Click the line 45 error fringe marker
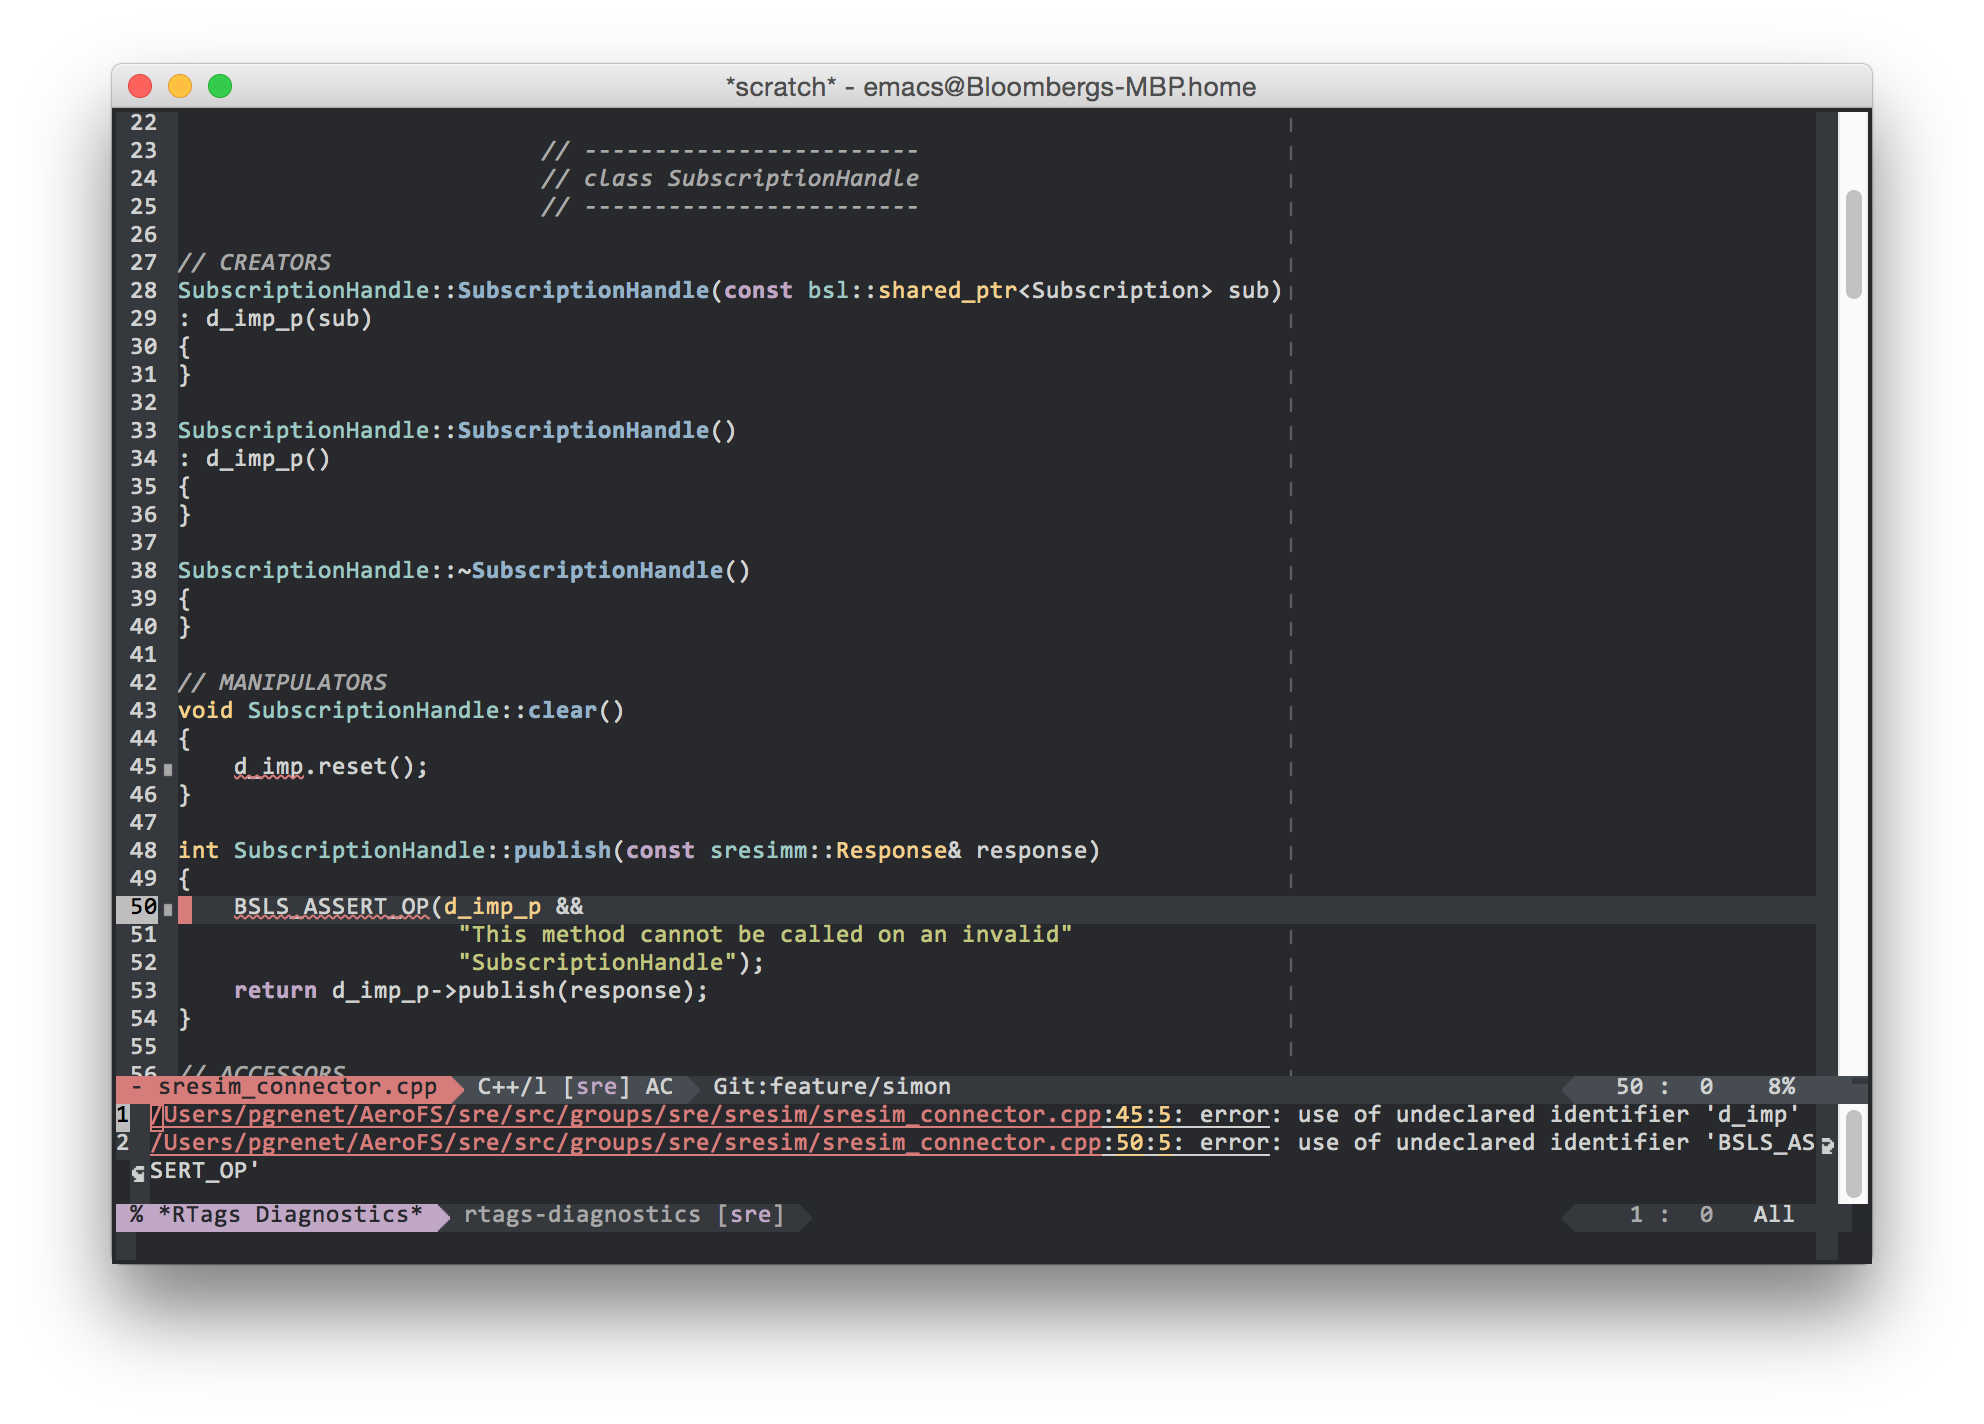1984x1424 pixels. pyautogui.click(x=168, y=770)
